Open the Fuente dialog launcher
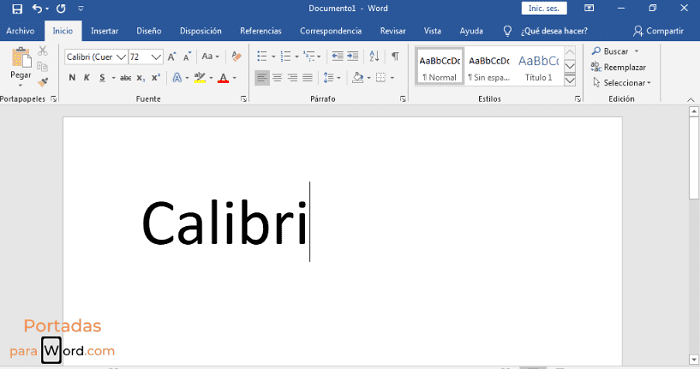Image resolution: width=700 pixels, height=369 pixels. [x=244, y=99]
